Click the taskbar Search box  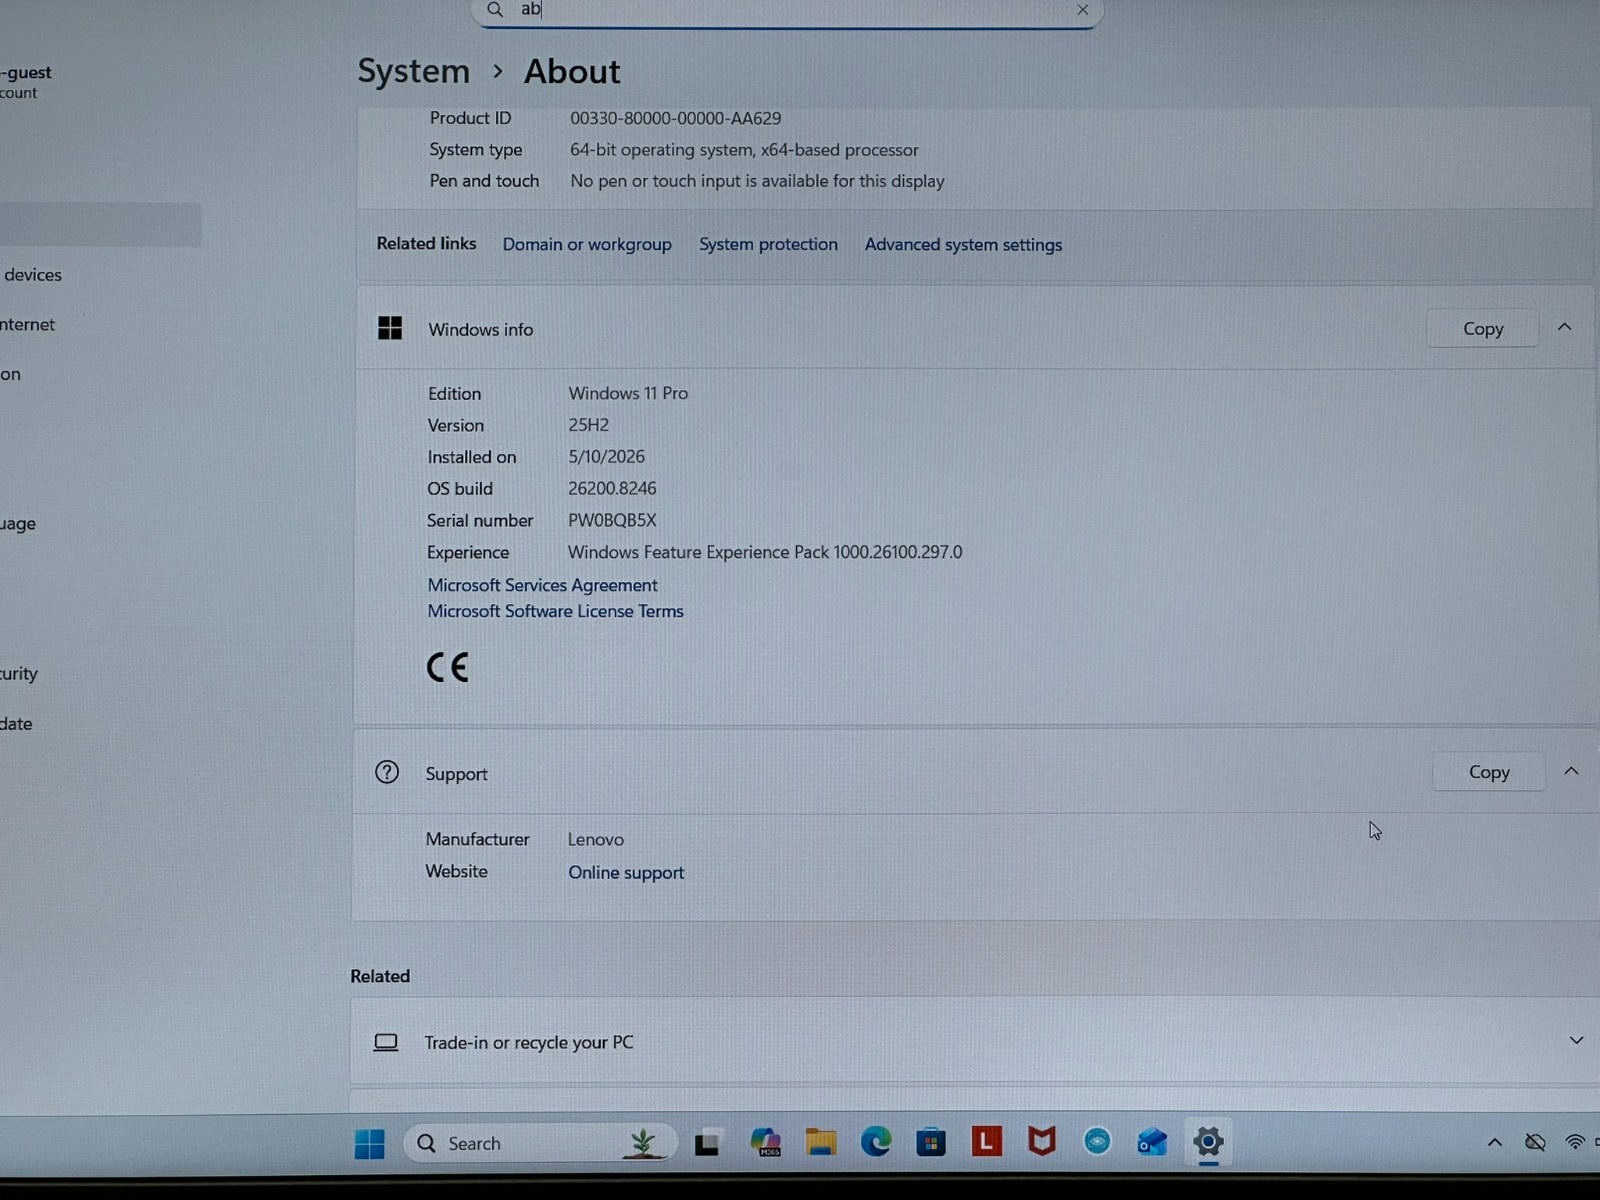tap(540, 1143)
